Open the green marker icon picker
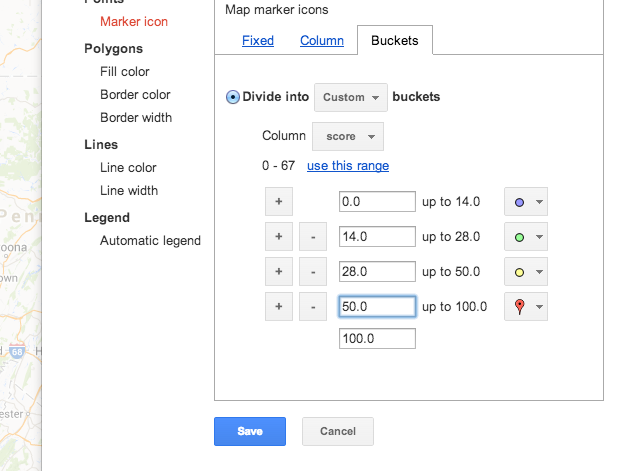The width and height of the screenshot is (638, 471). (526, 237)
